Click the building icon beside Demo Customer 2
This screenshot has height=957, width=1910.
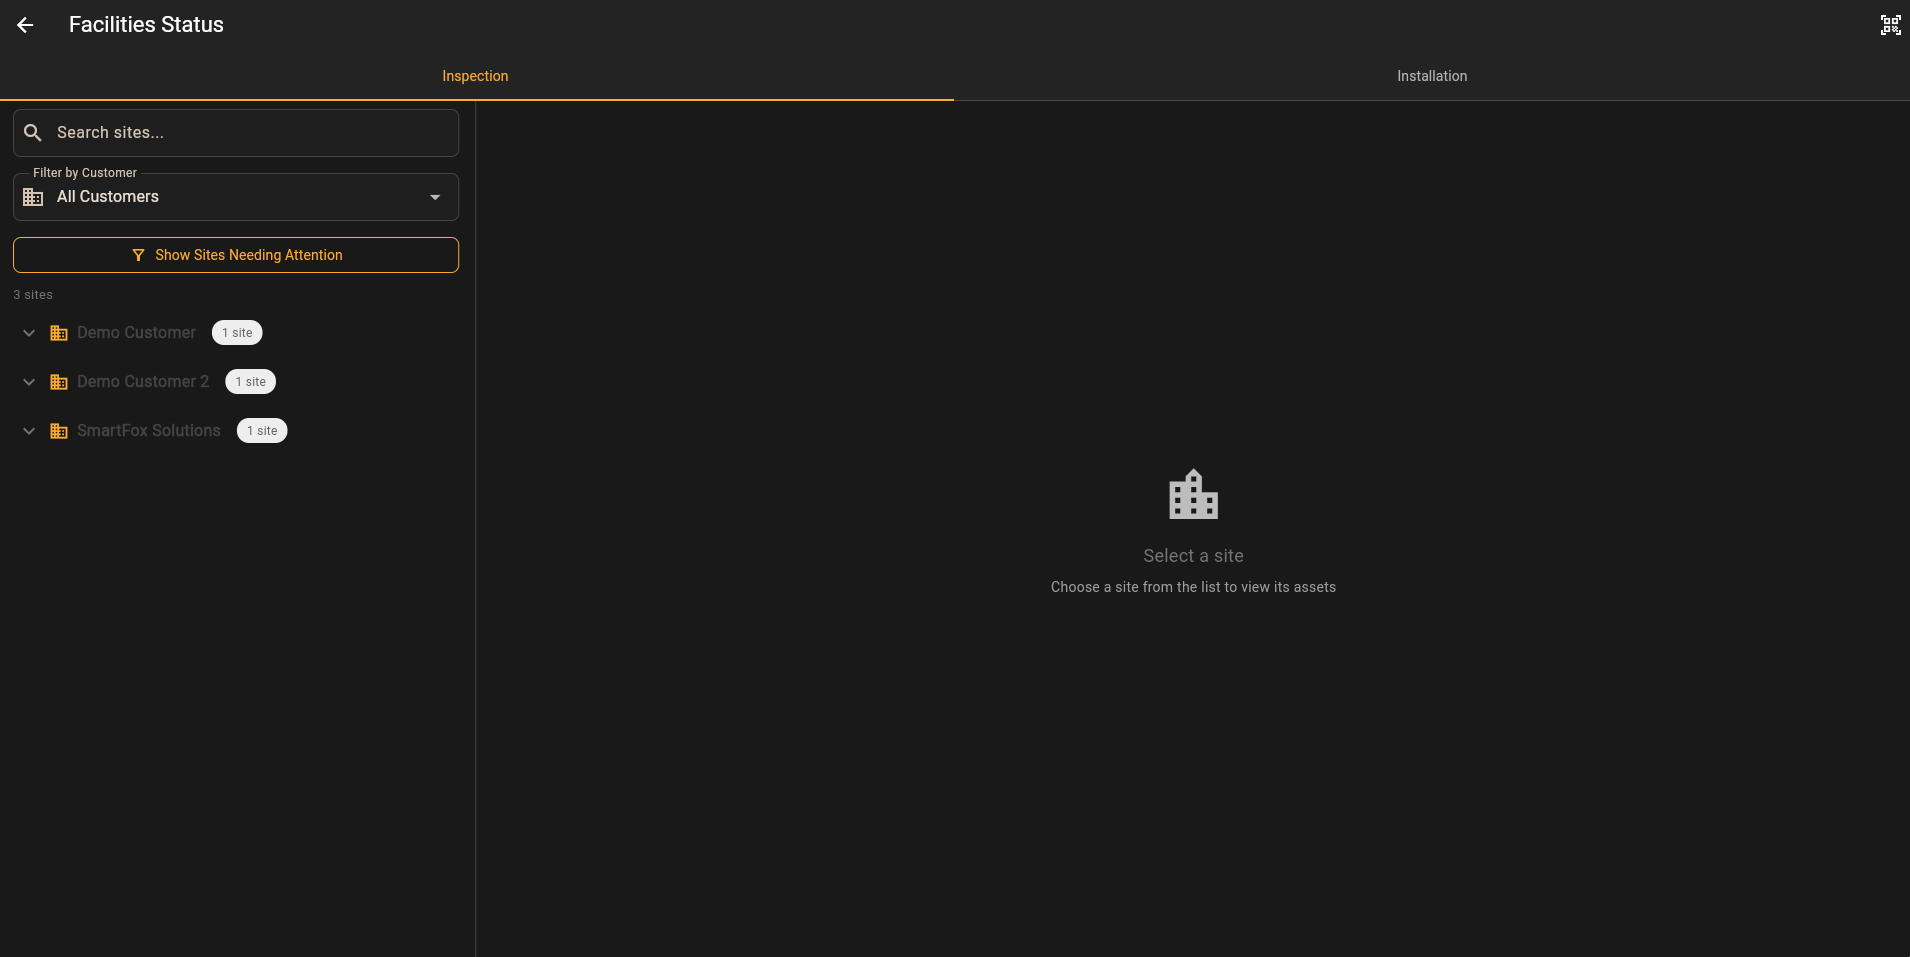[x=59, y=381]
